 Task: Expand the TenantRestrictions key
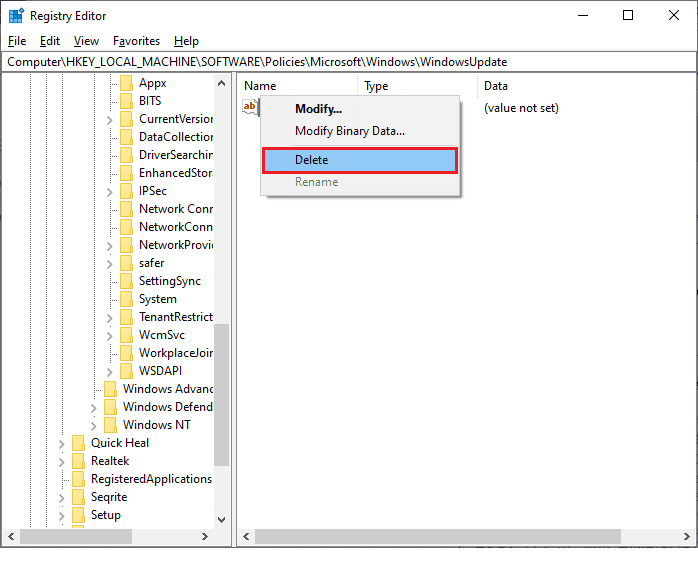[110, 318]
